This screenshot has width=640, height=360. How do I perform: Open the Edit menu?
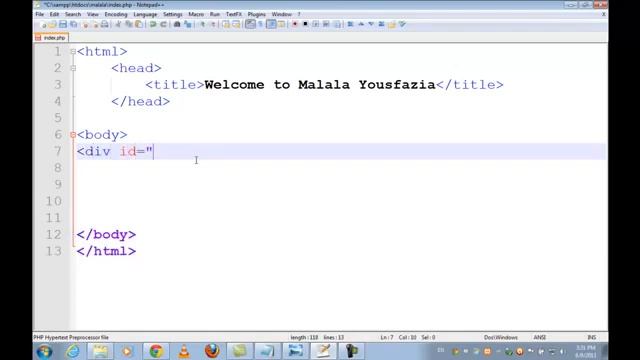point(54,14)
